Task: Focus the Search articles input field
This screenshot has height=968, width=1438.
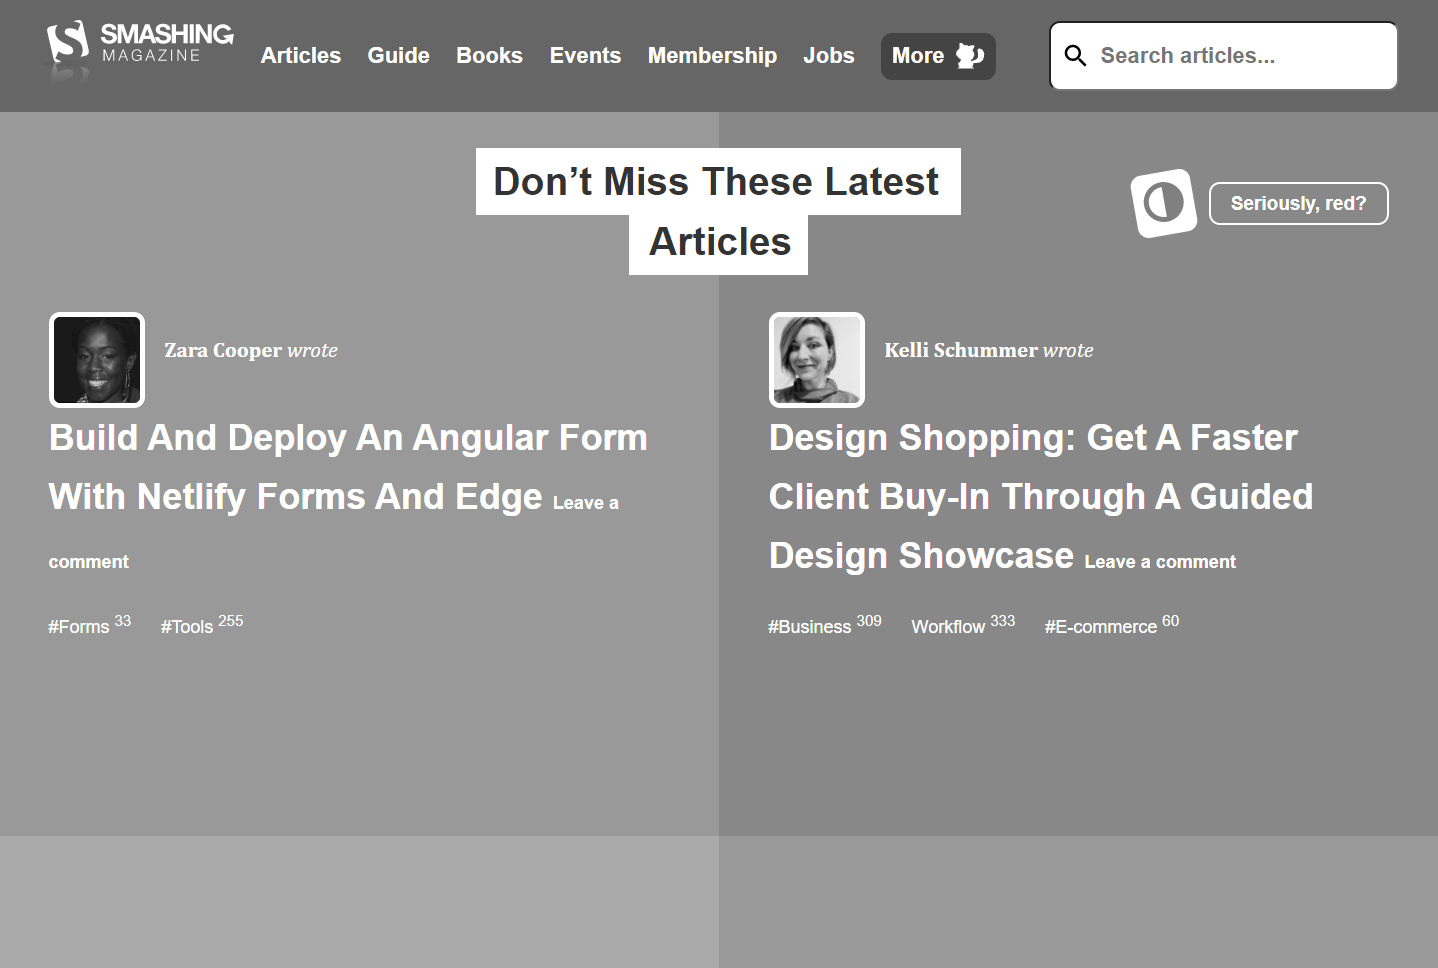Action: (x=1223, y=56)
